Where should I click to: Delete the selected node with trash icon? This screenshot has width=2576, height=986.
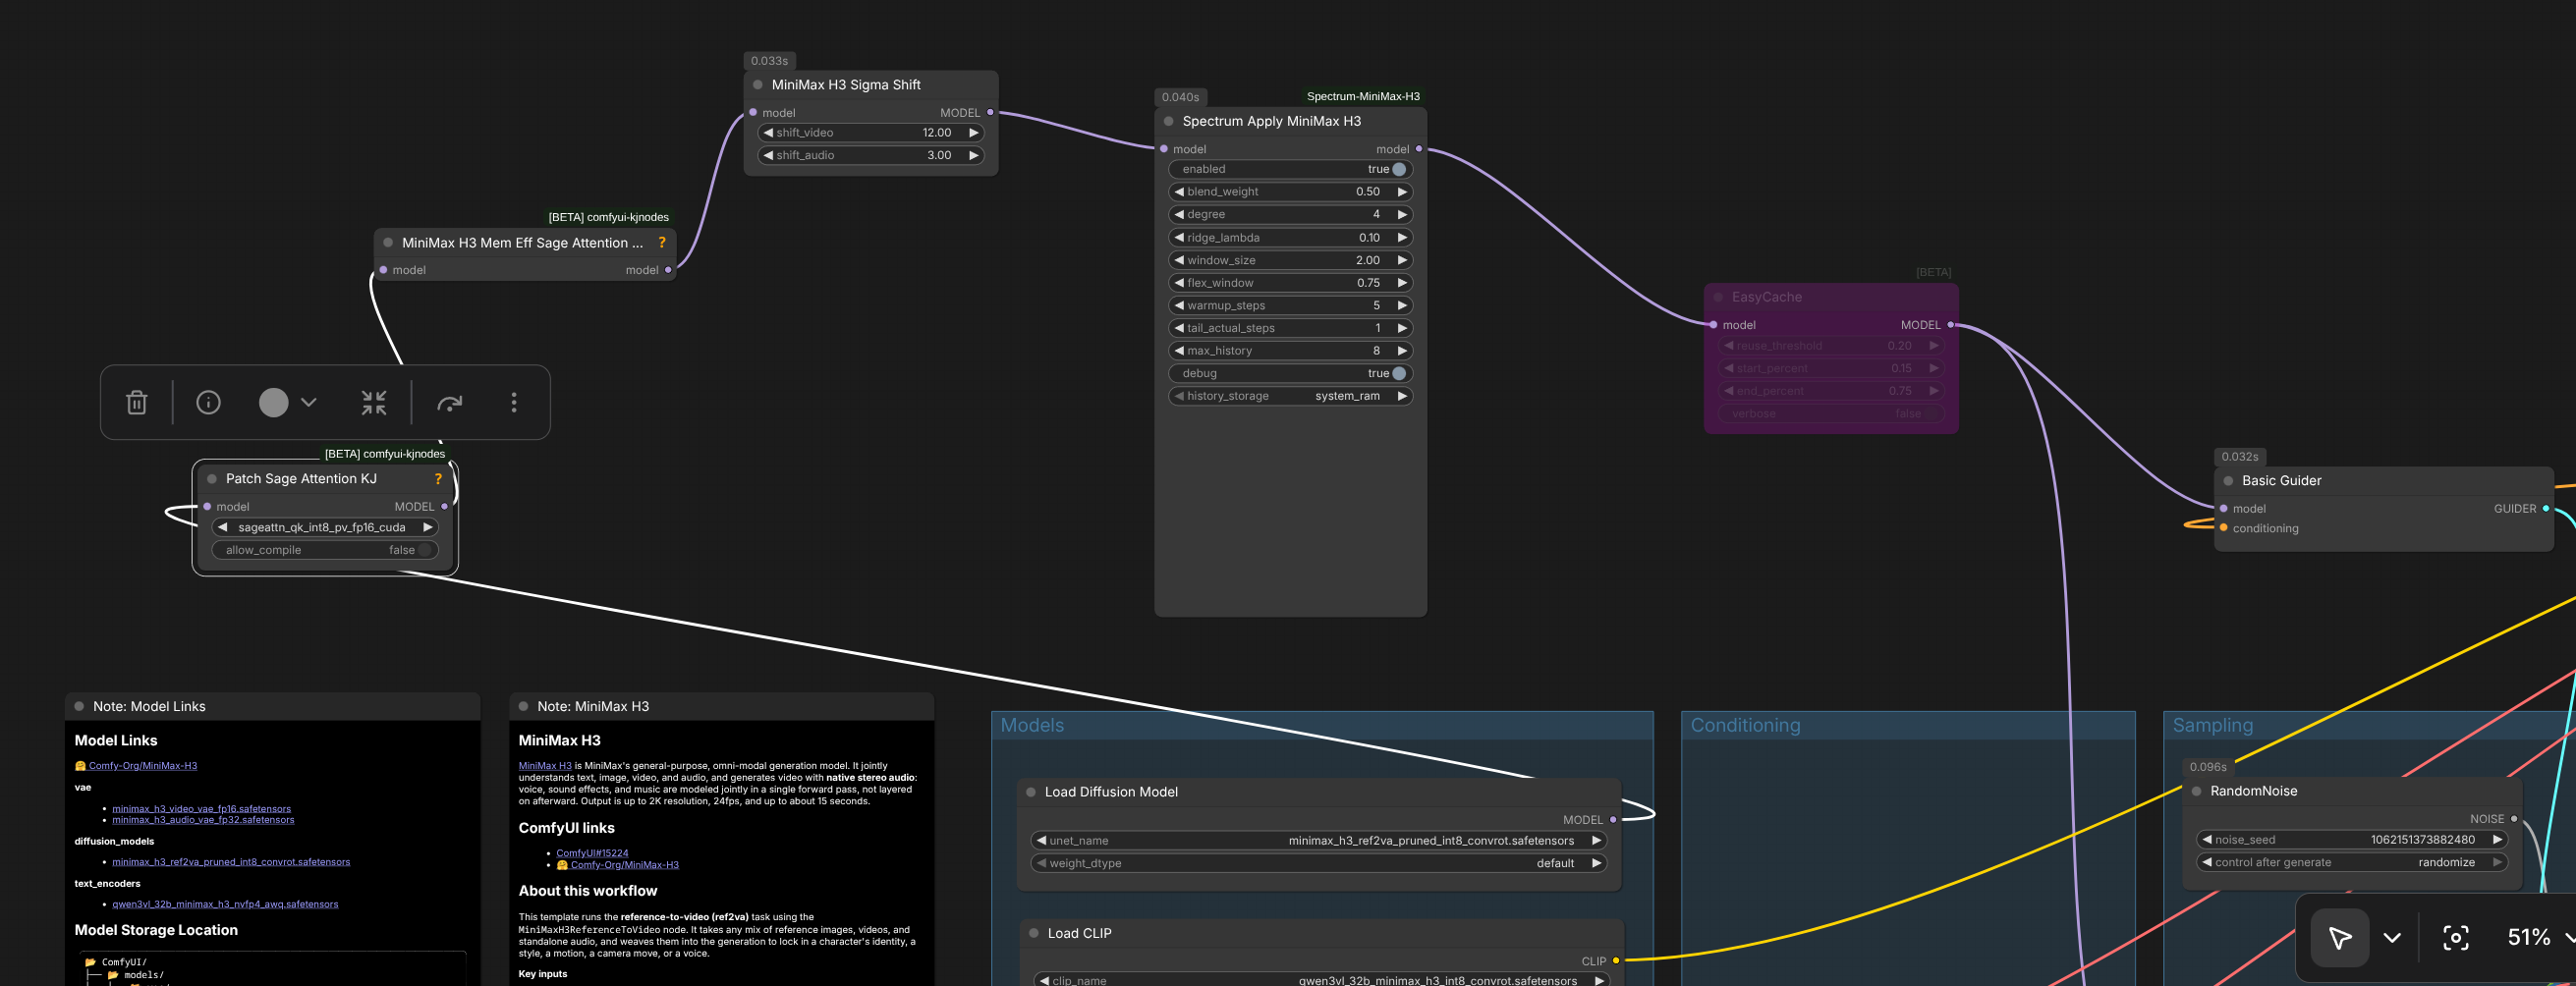[137, 402]
